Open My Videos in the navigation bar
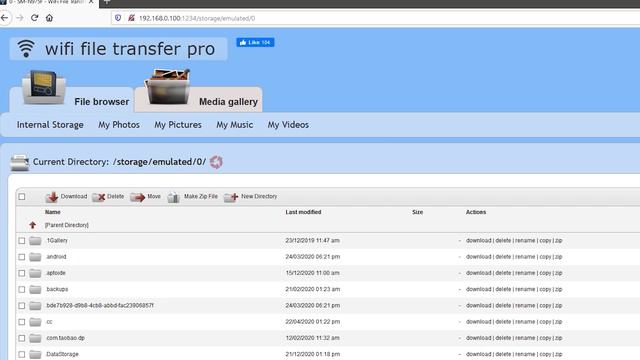 (x=288, y=125)
